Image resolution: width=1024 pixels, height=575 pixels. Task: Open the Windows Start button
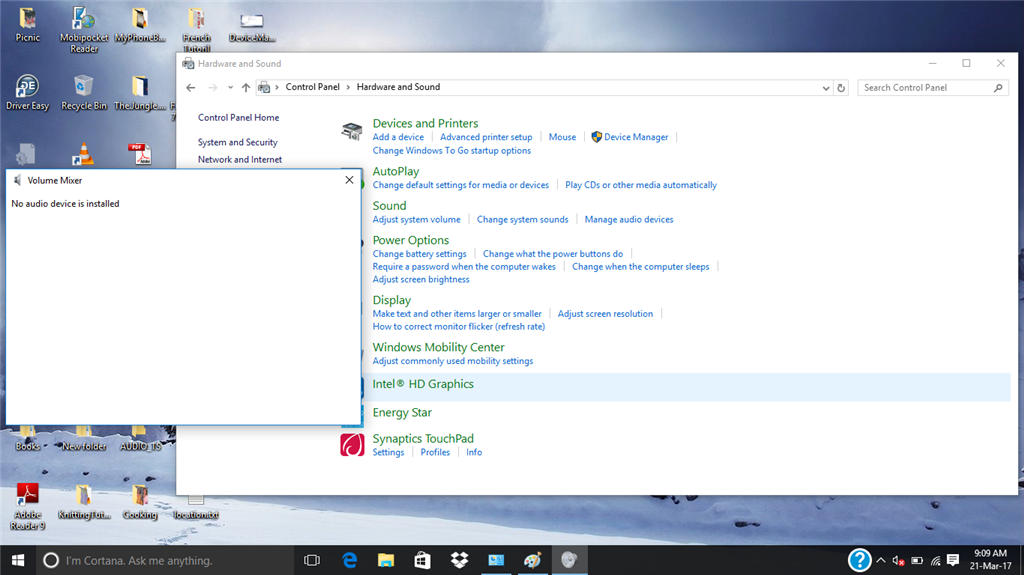click(x=18, y=561)
